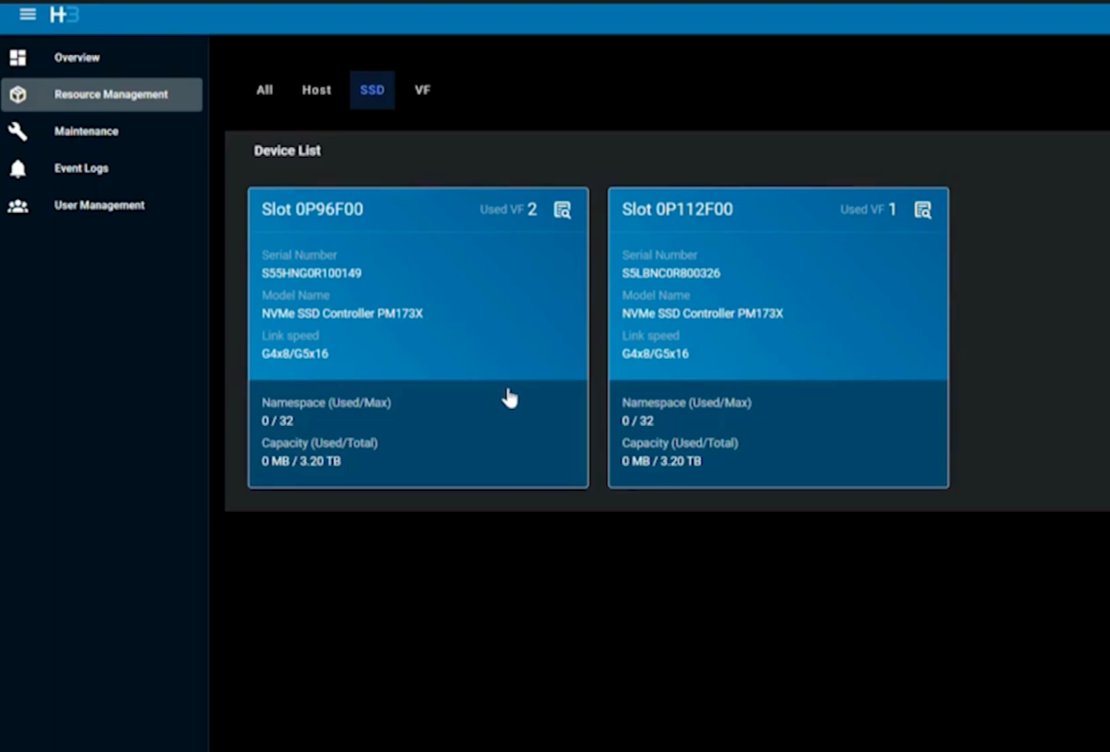Click Used VF 1 on Slot 0P112F00
The height and width of the screenshot is (752, 1110).
click(869, 210)
